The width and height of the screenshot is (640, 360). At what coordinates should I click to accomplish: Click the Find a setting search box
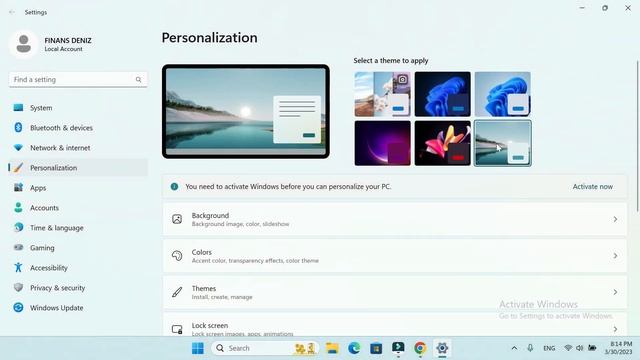(78, 80)
